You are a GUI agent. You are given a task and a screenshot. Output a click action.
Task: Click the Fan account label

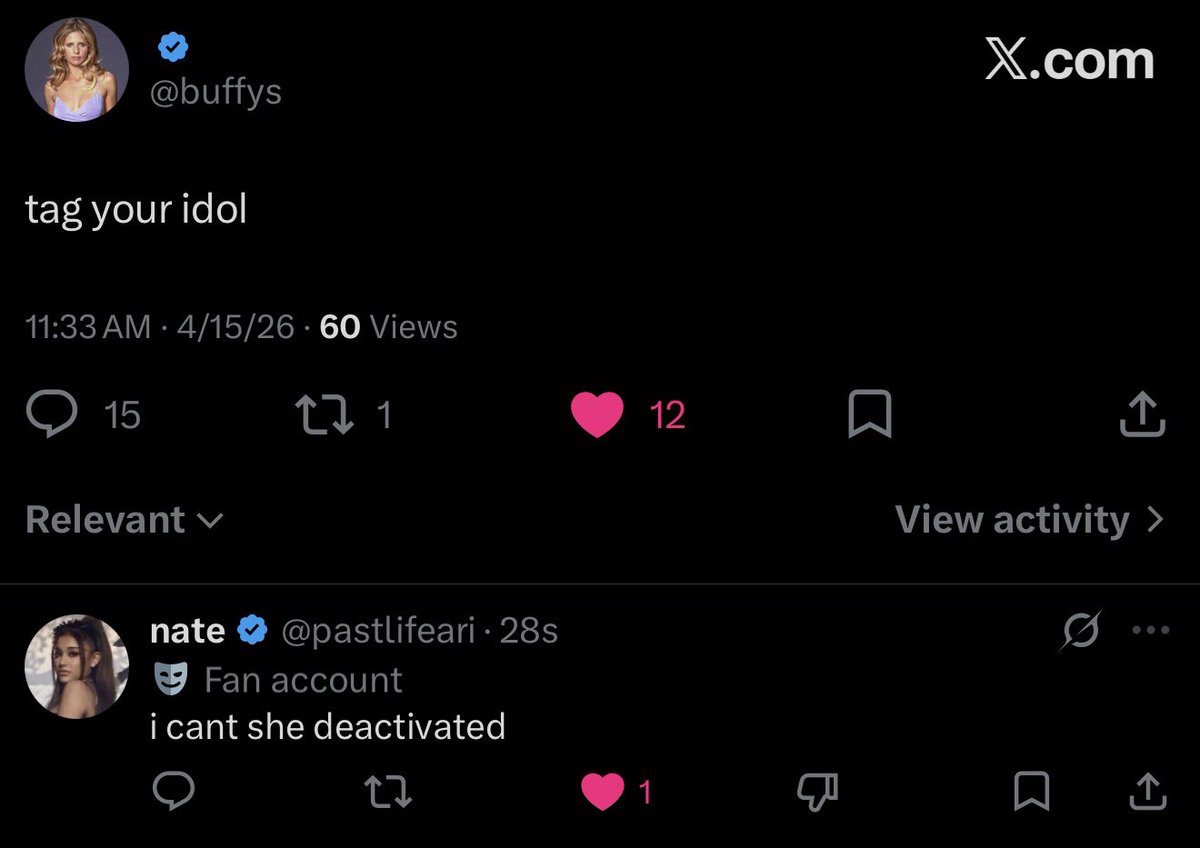[x=302, y=680]
